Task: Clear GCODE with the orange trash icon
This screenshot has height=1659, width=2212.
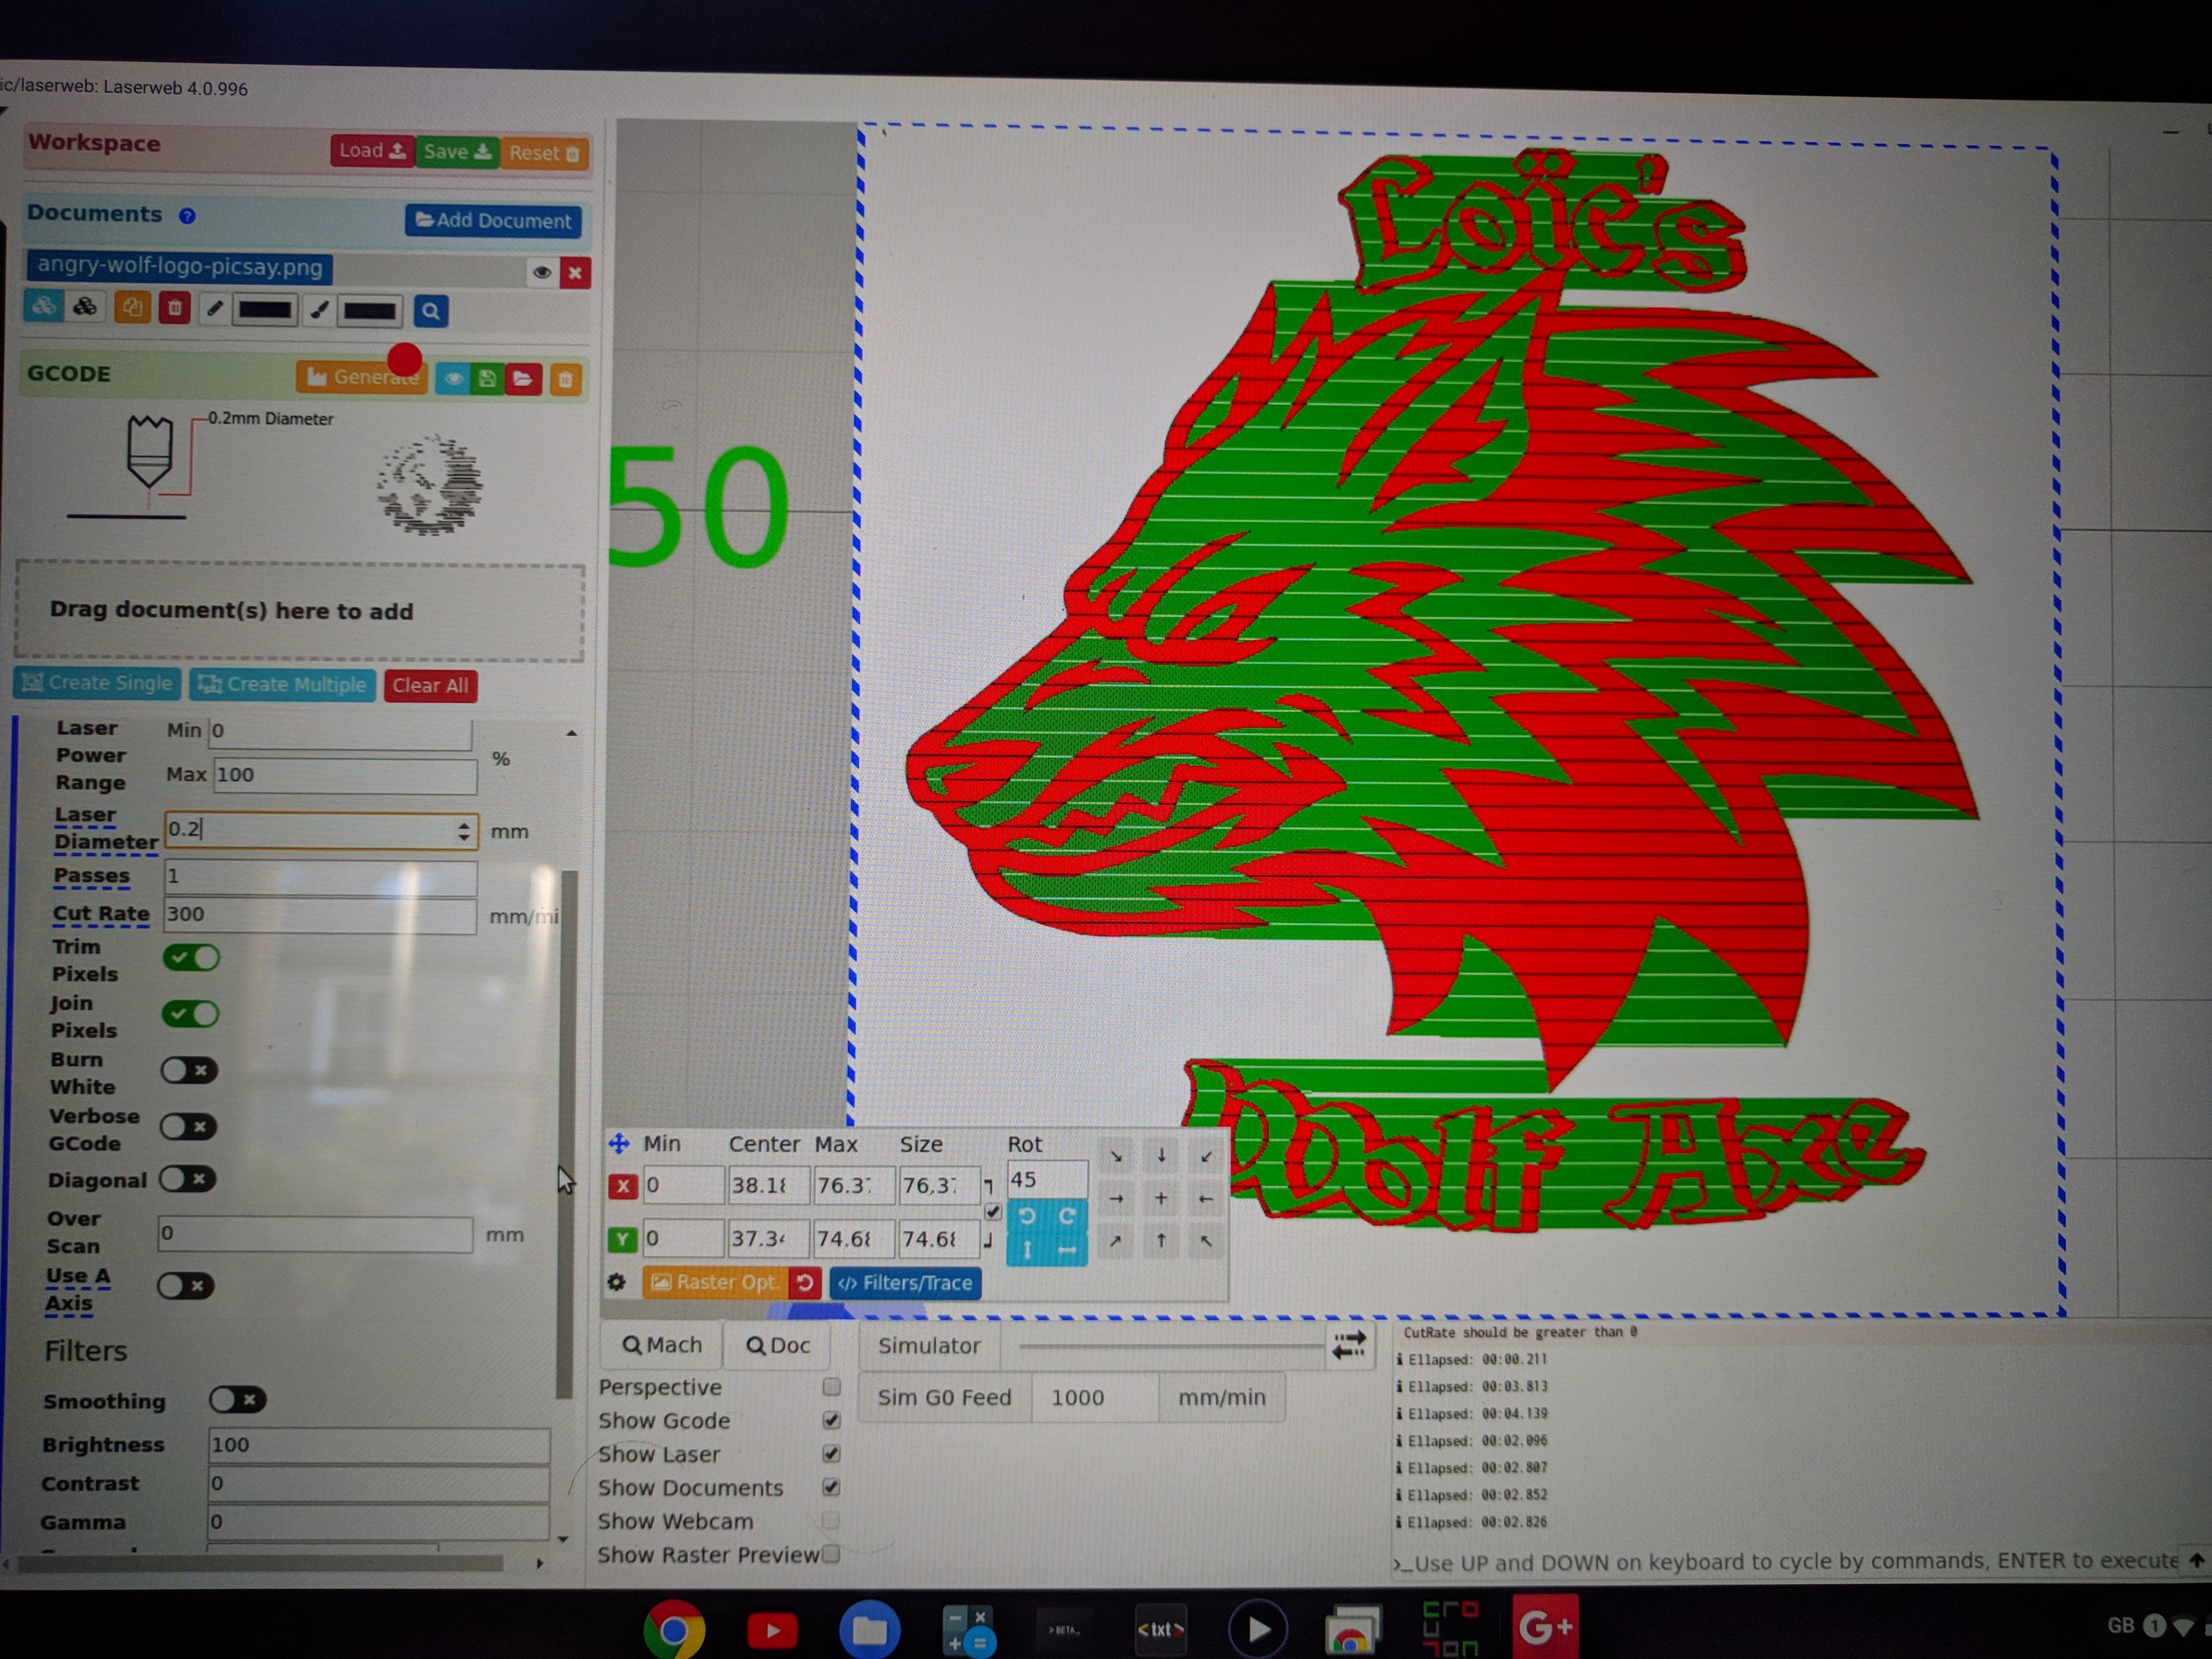Action: tap(565, 380)
